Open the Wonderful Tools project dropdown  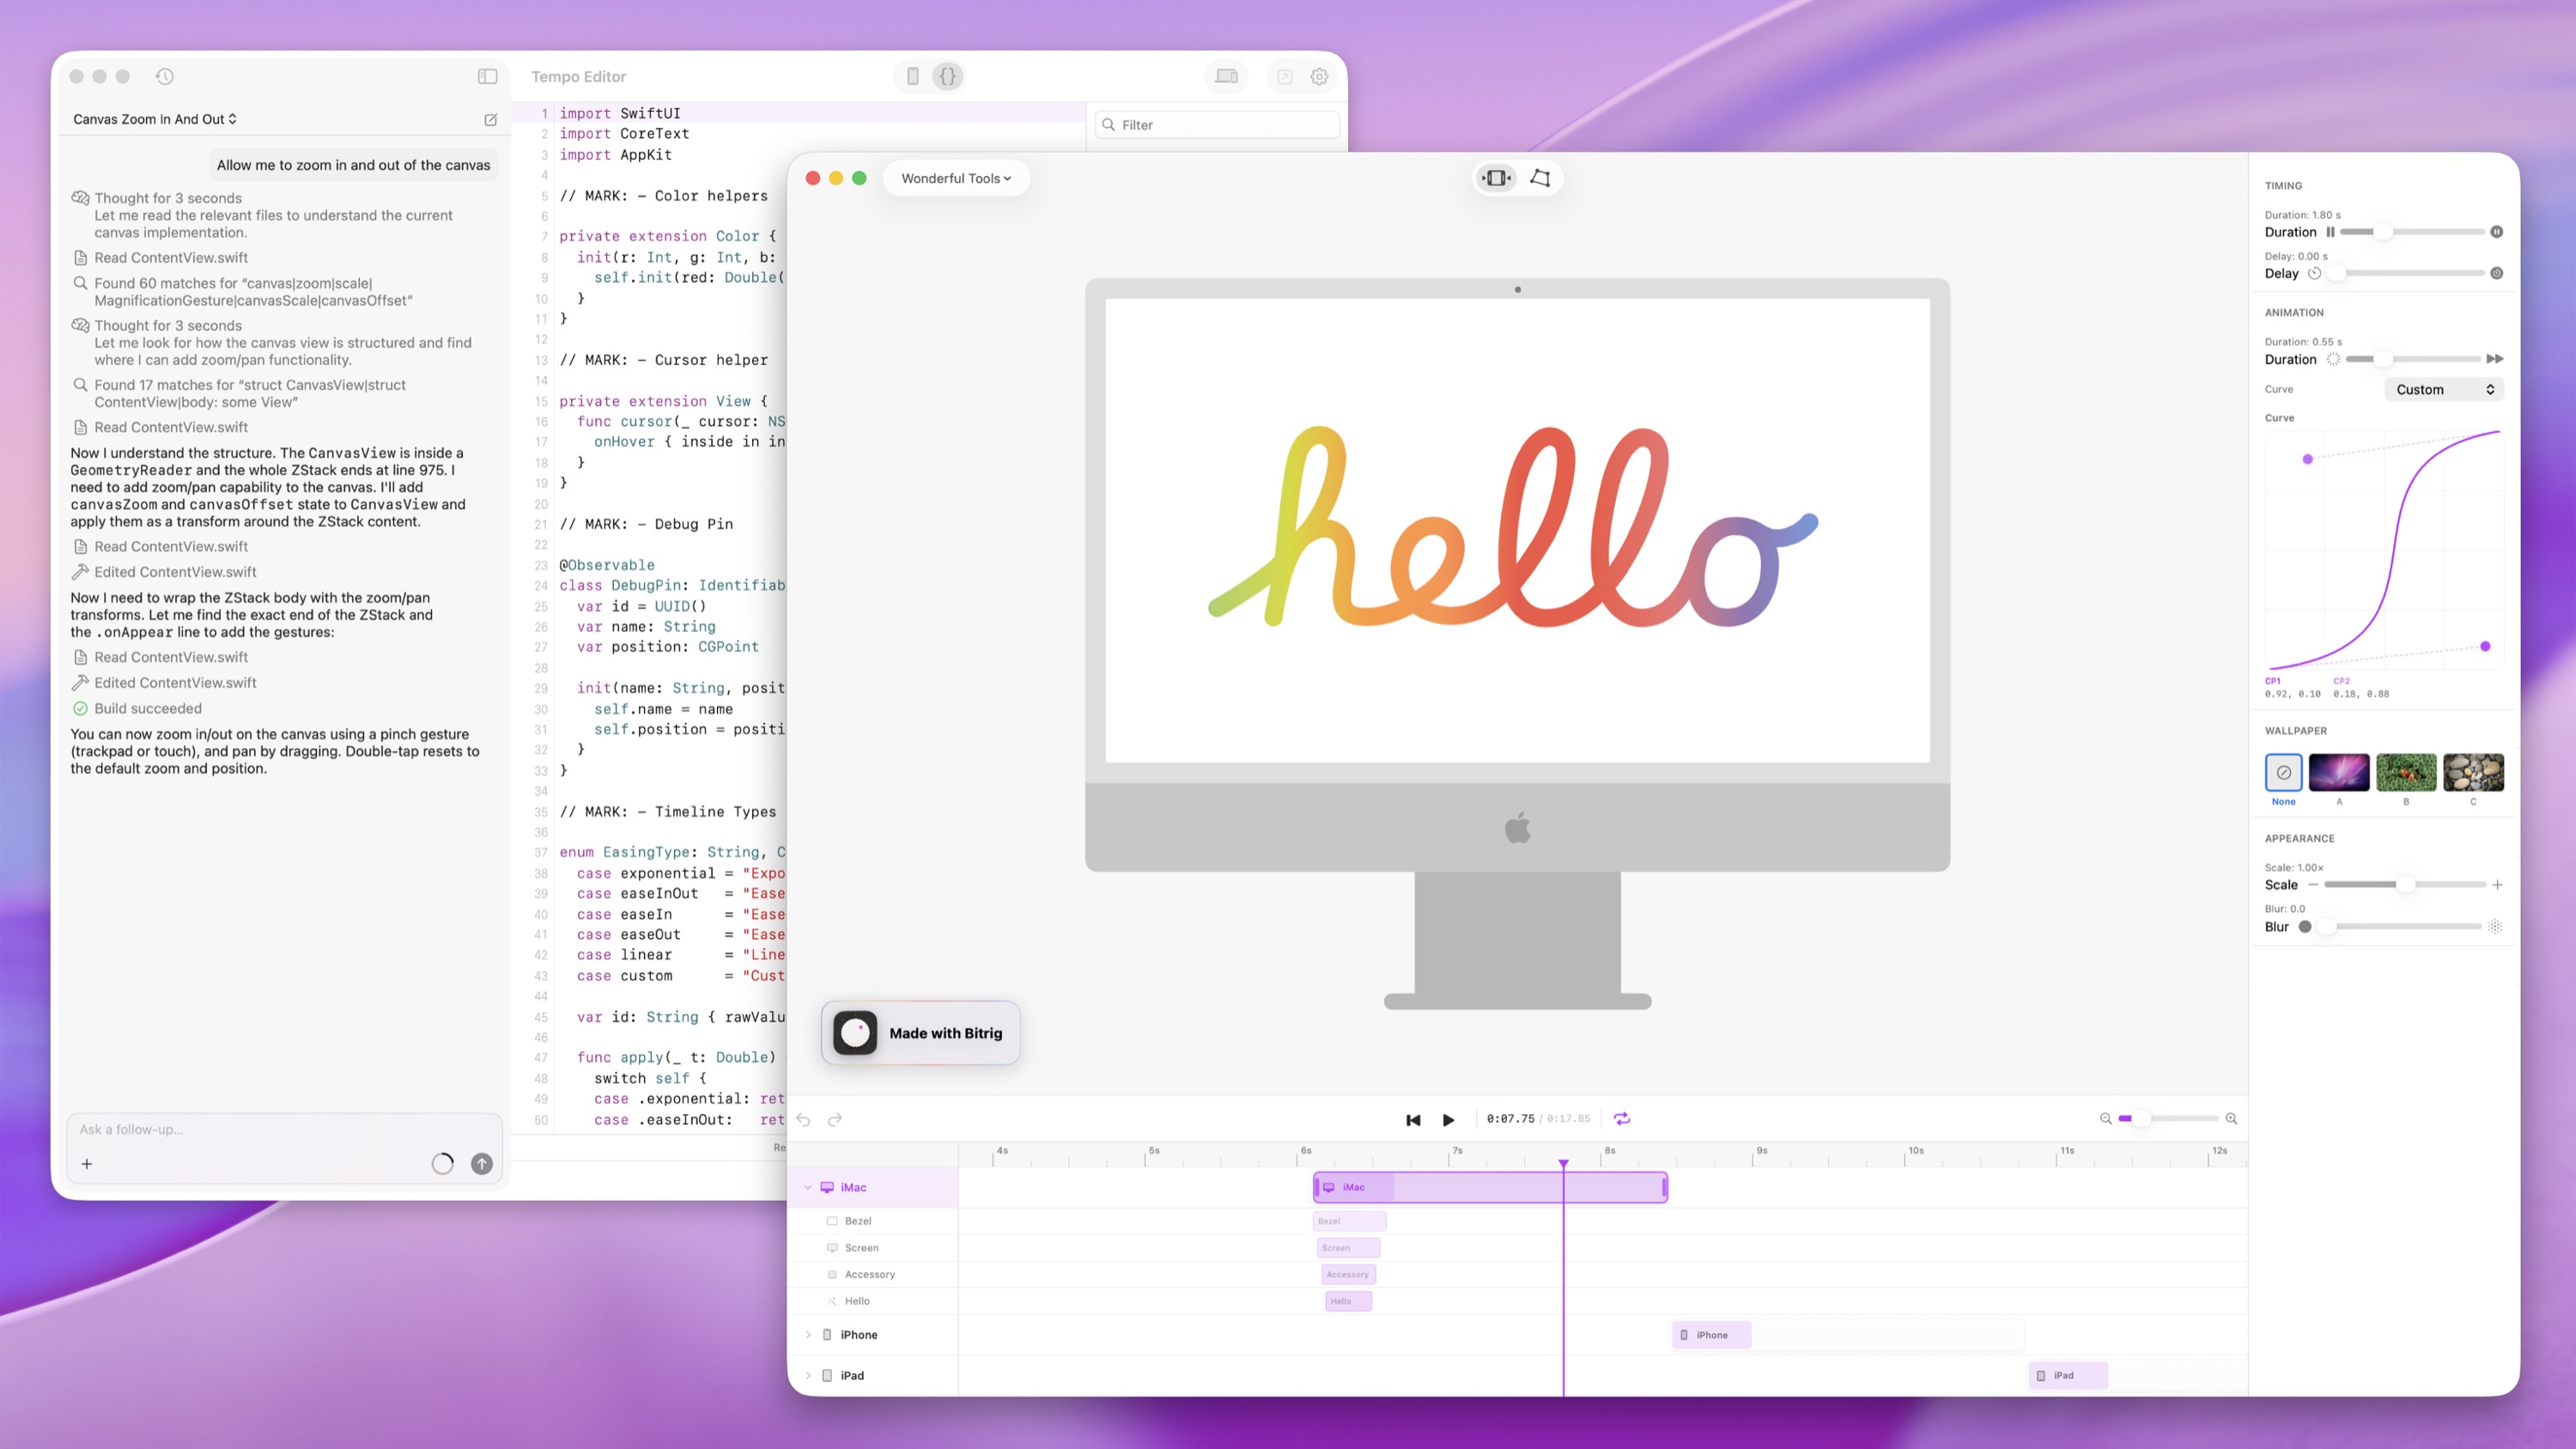(956, 178)
